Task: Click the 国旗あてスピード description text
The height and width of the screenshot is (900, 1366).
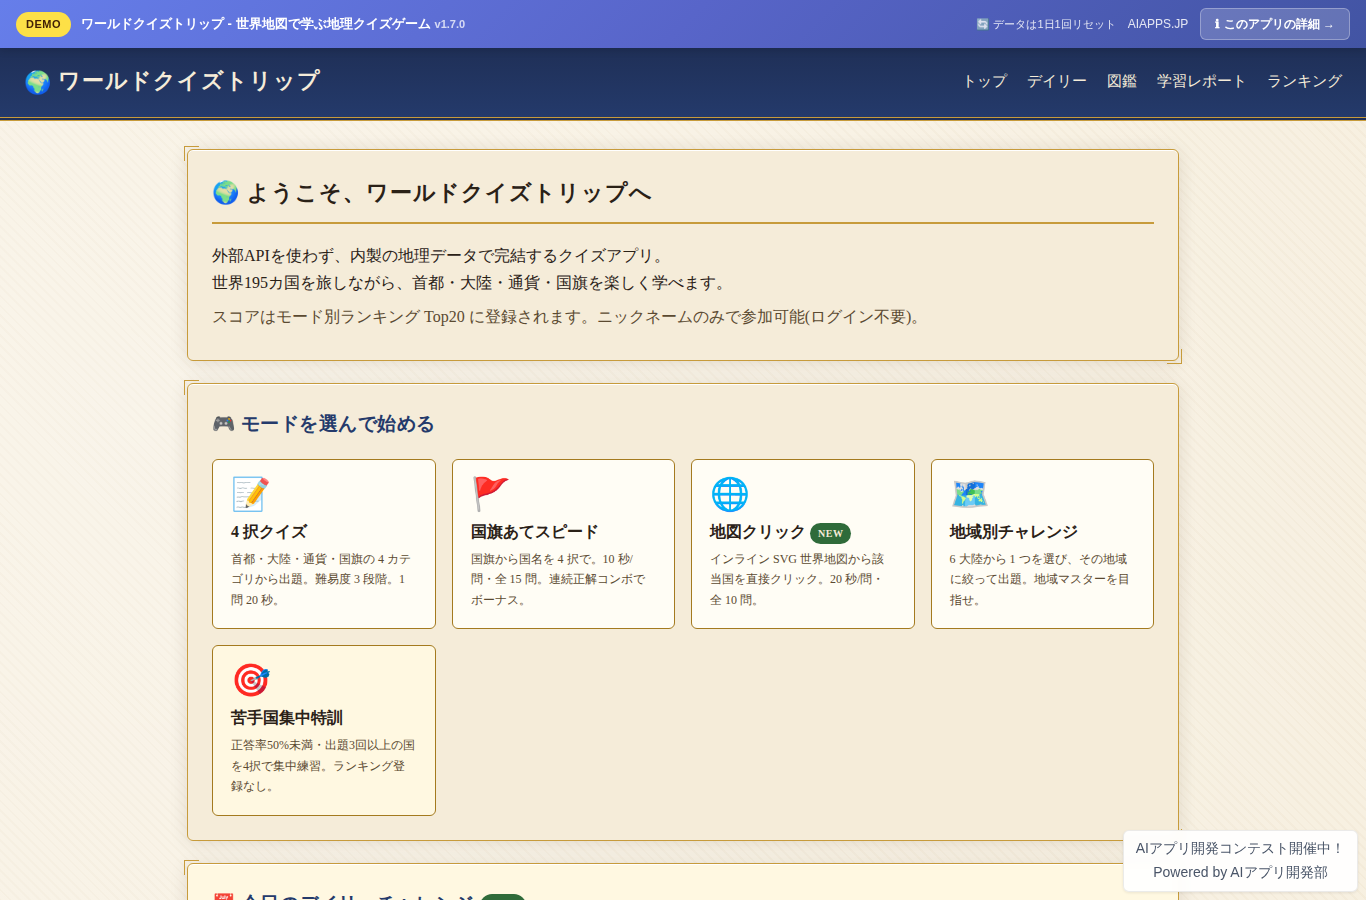Action: coord(560,579)
